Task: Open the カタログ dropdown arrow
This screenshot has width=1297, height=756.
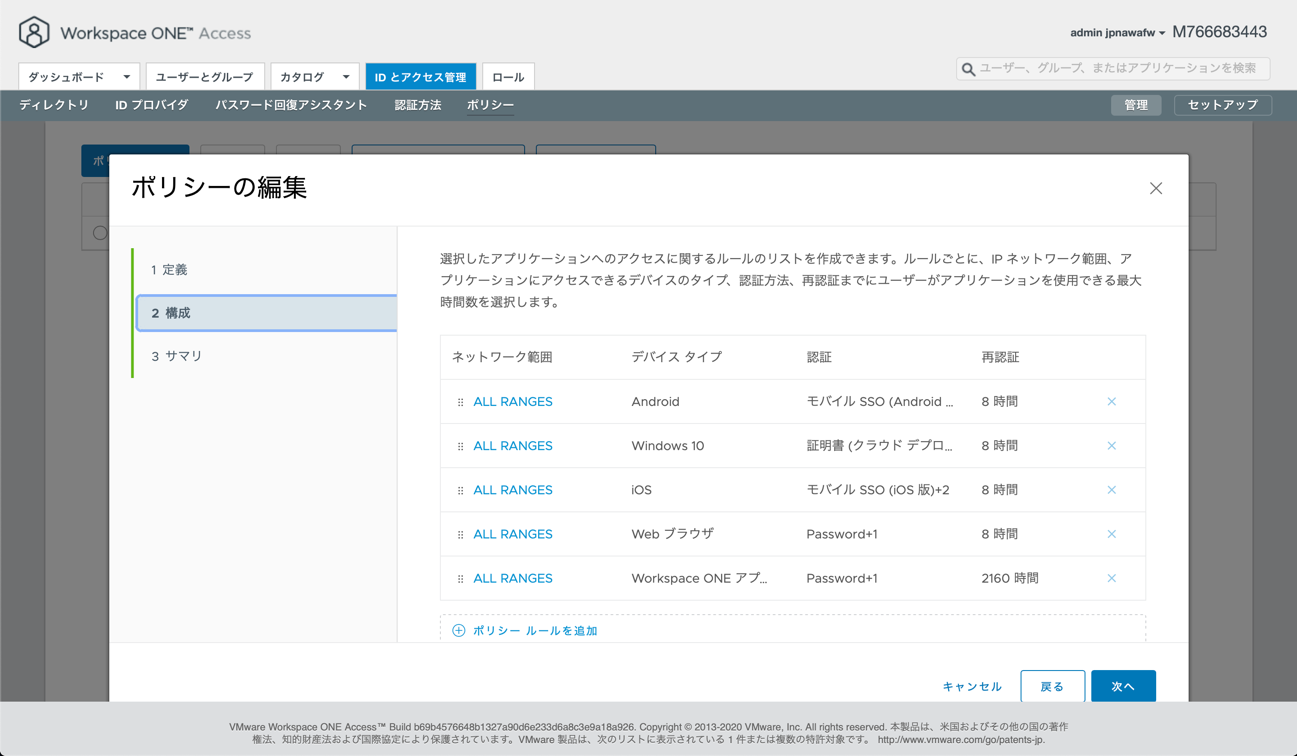Action: tap(346, 77)
